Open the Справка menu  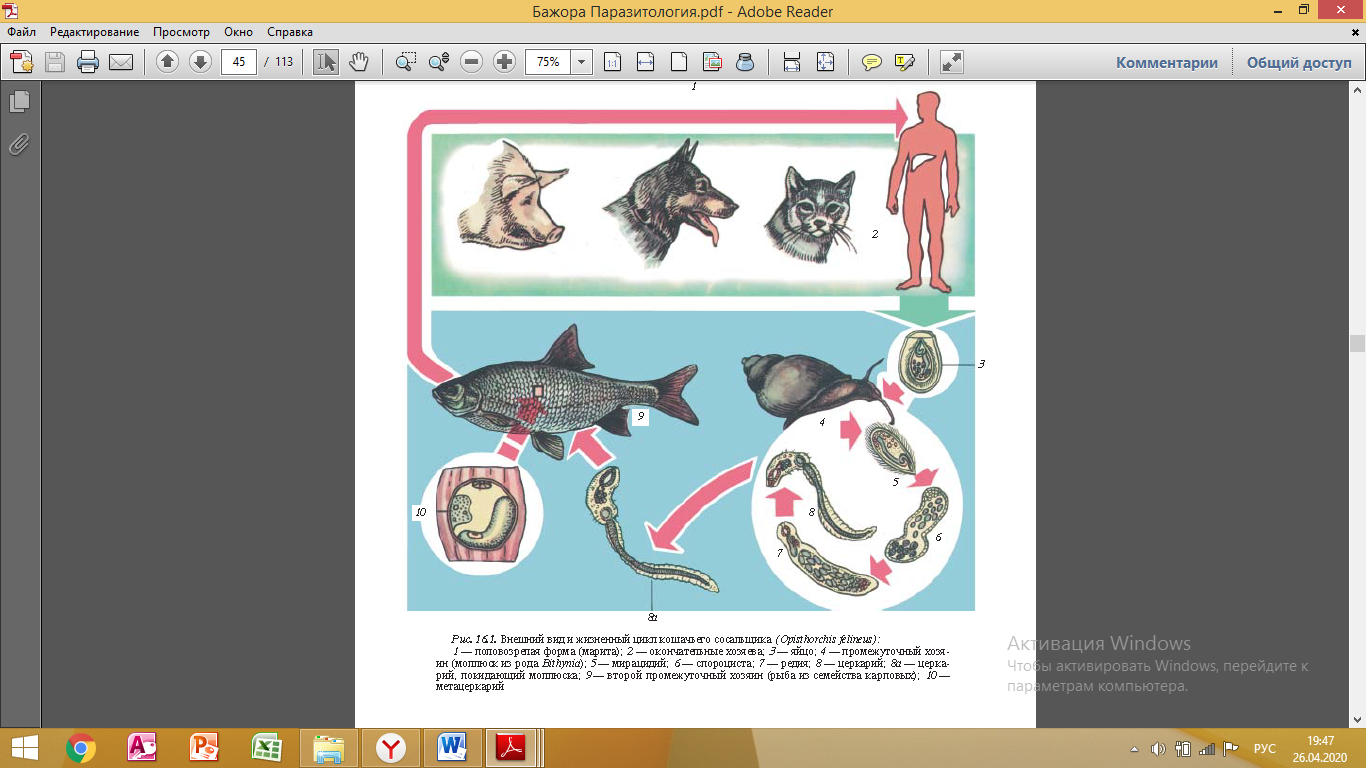click(290, 32)
